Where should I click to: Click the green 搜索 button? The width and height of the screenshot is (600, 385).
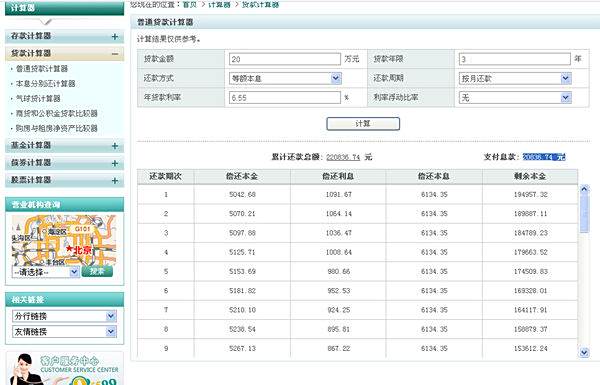pos(97,271)
